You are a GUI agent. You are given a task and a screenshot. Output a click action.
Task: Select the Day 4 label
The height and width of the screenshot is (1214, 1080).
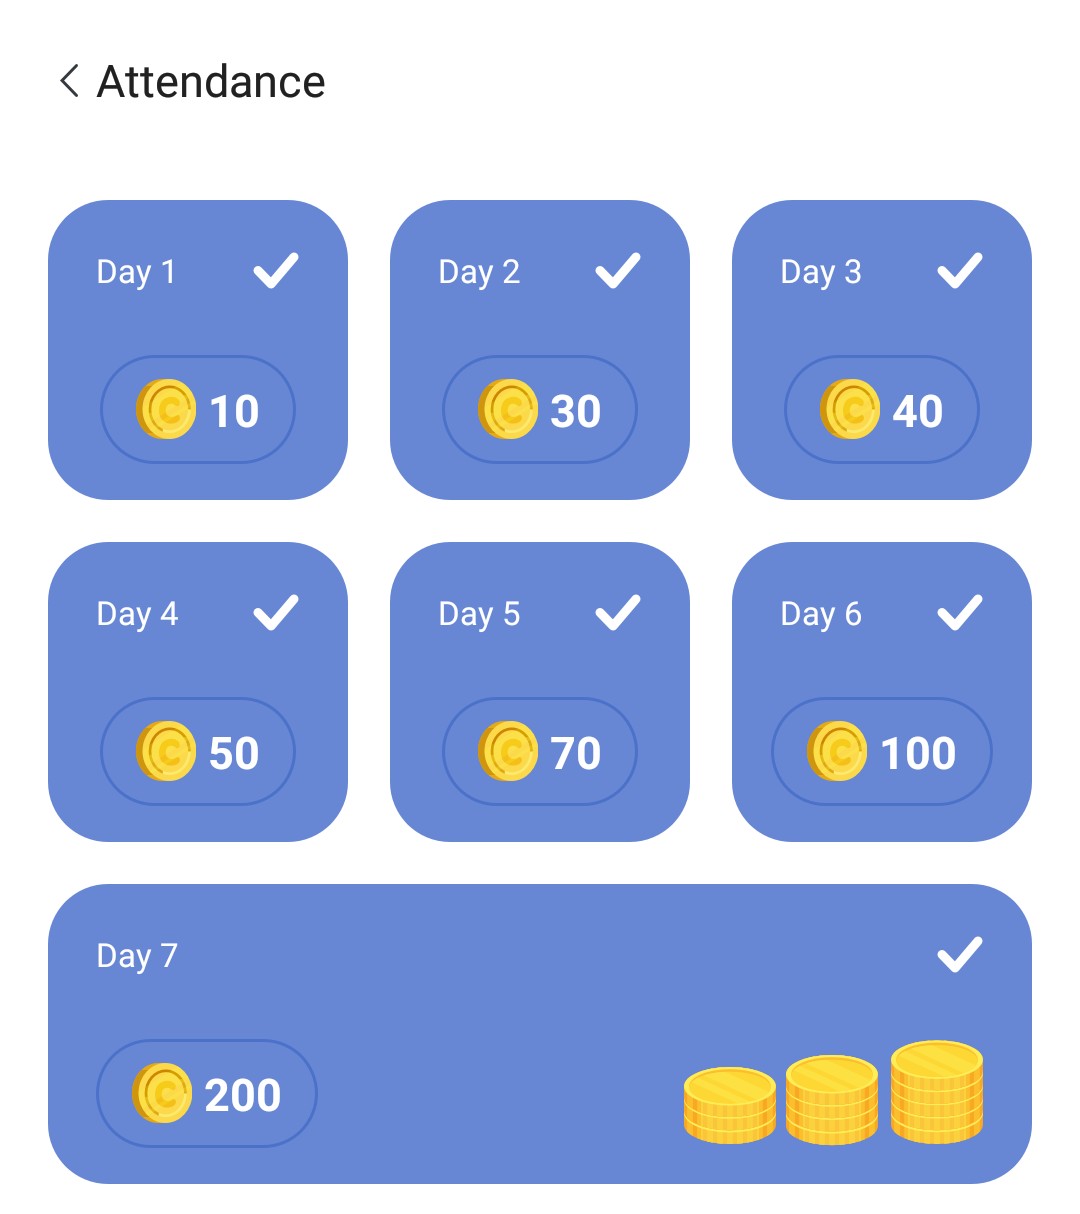(137, 614)
